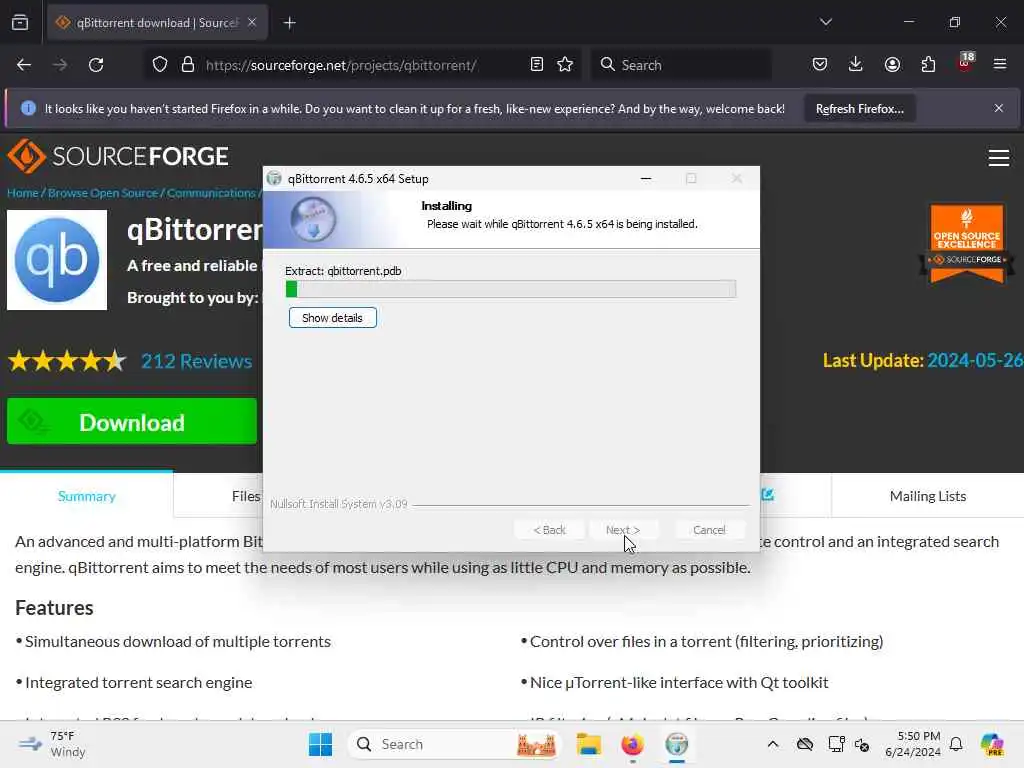
Task: Click the Firefox forward arrow
Action: (60, 65)
